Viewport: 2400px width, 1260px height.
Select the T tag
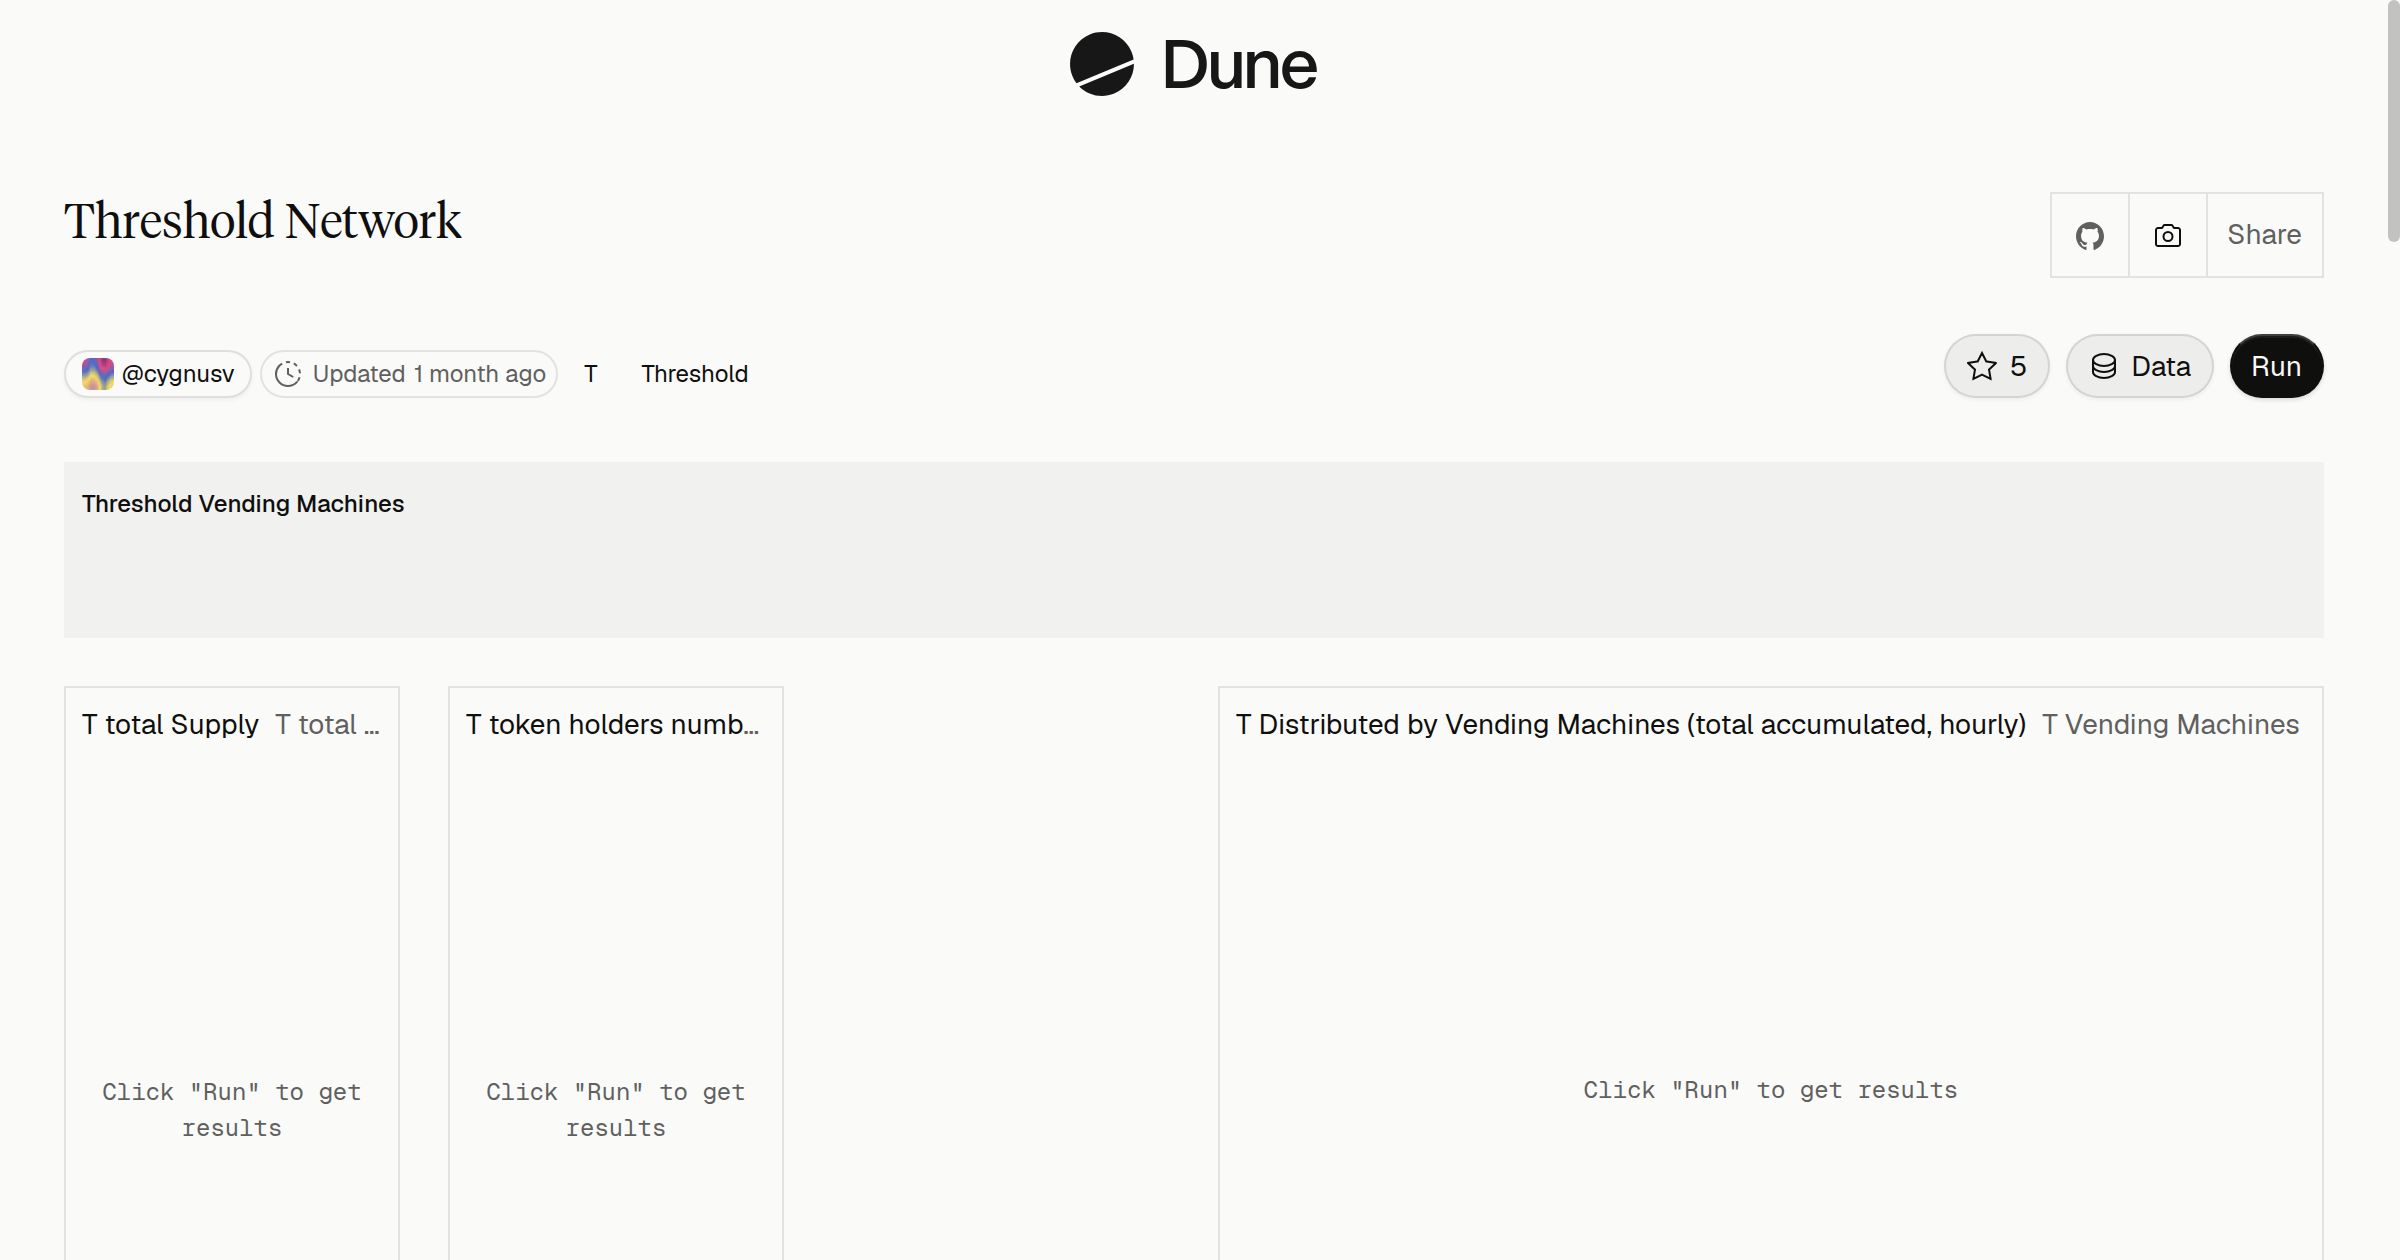[x=591, y=374]
